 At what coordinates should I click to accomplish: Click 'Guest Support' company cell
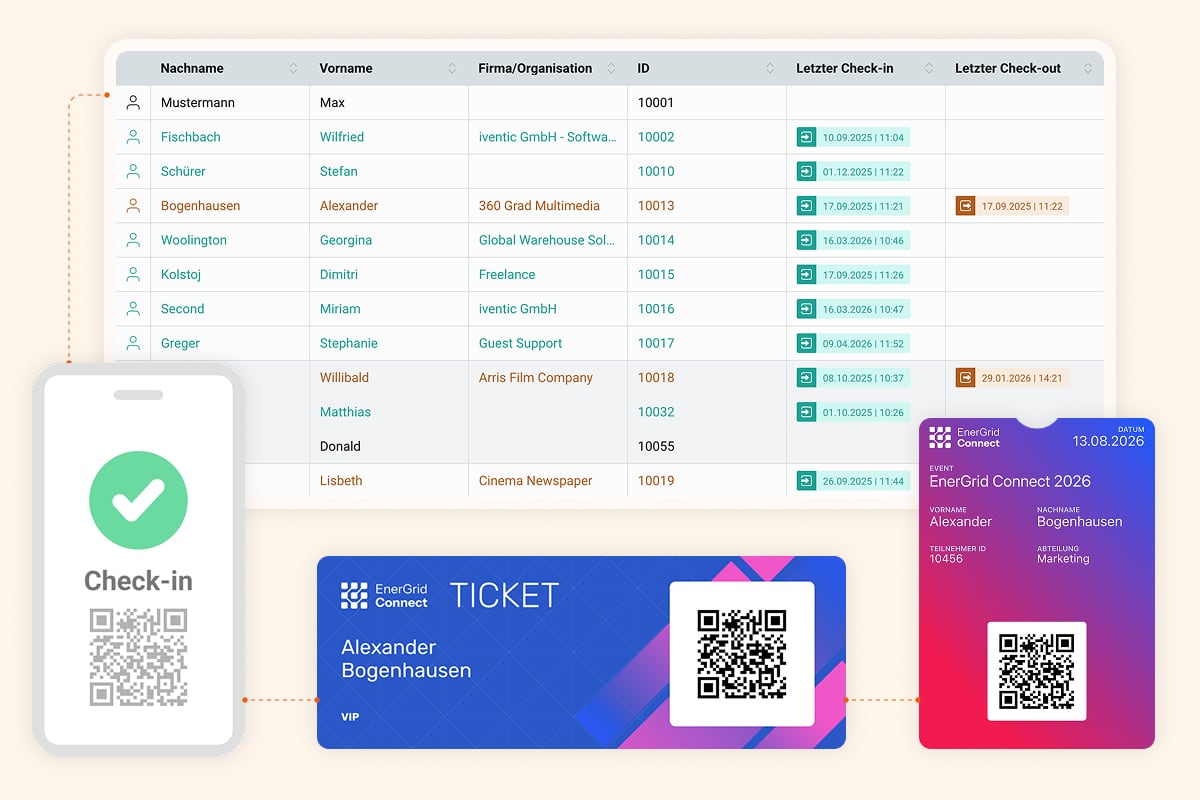click(520, 343)
